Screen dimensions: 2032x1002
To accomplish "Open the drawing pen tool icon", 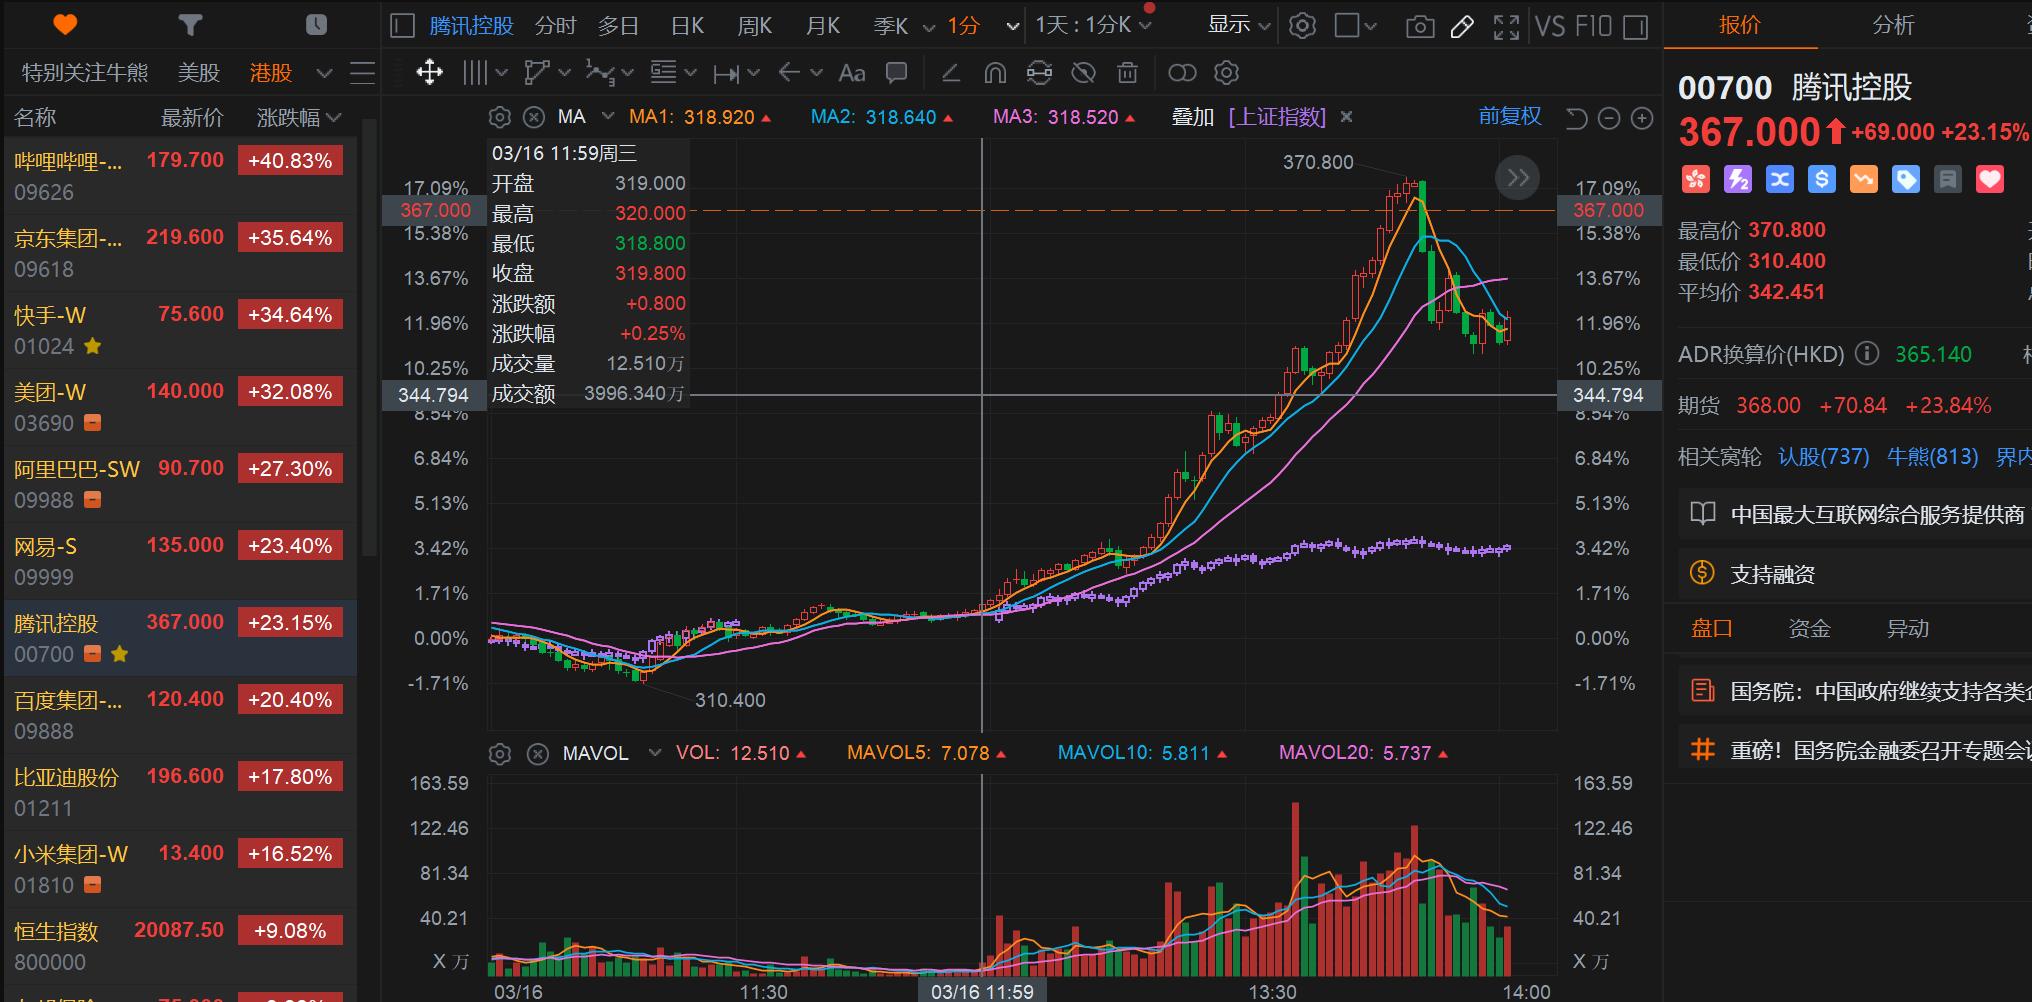I will click(1463, 27).
